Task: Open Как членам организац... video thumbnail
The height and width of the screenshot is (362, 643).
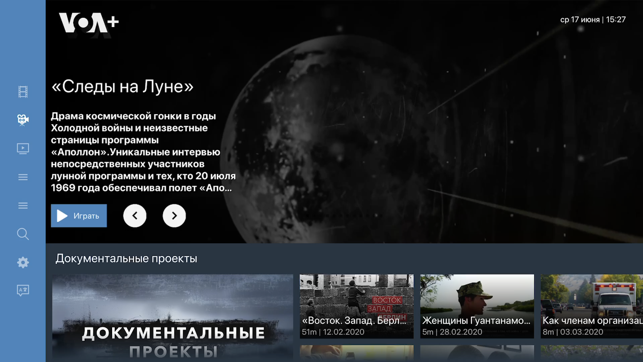Action: [592, 306]
